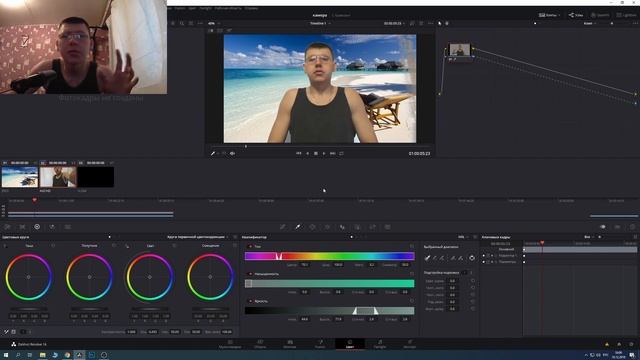This screenshot has width=640, height=360.
Task: Play the clip forward in the viewer
Action: click(324, 153)
